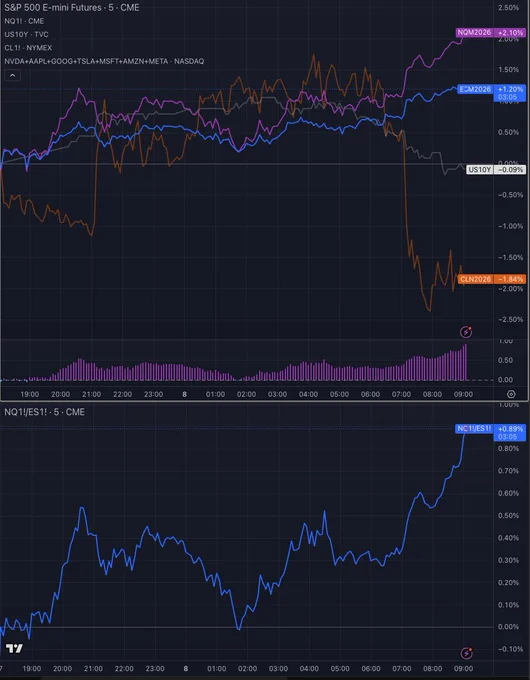Click the NQ1!/ES1! +0.89% price label
530x680 pixels.
491,432
